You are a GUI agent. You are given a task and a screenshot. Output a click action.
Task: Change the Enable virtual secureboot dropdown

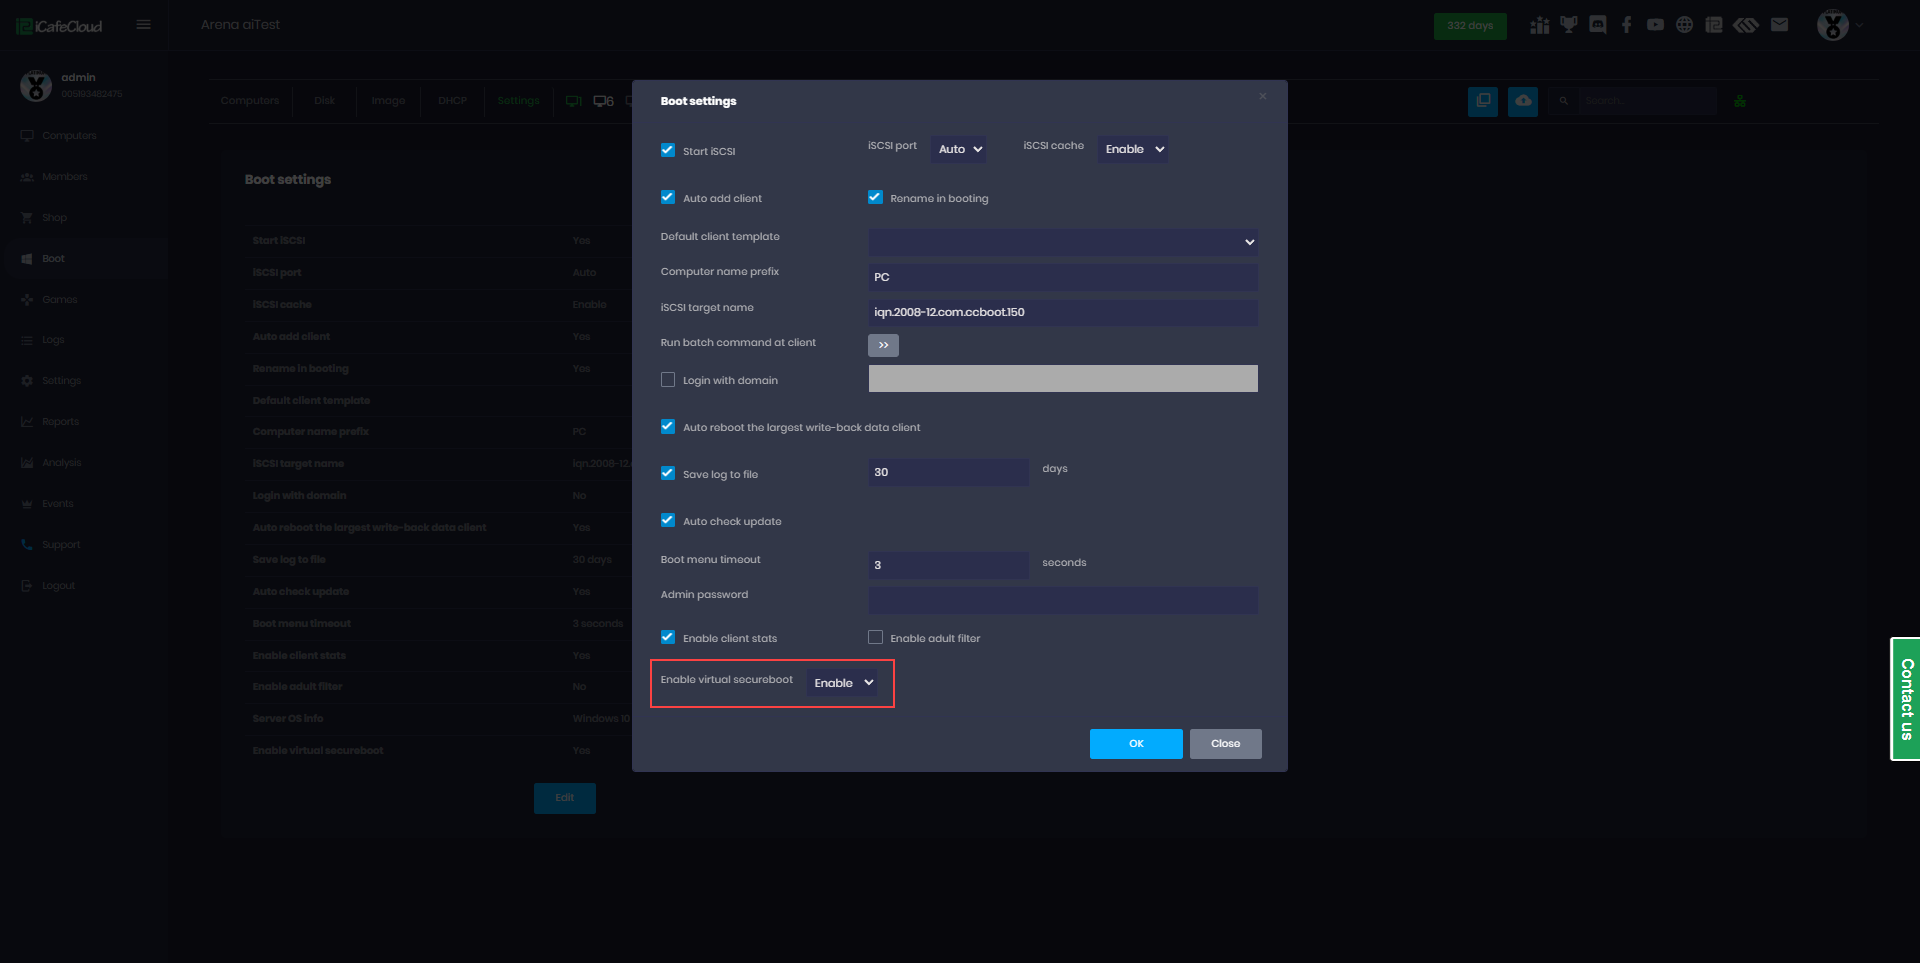click(841, 682)
